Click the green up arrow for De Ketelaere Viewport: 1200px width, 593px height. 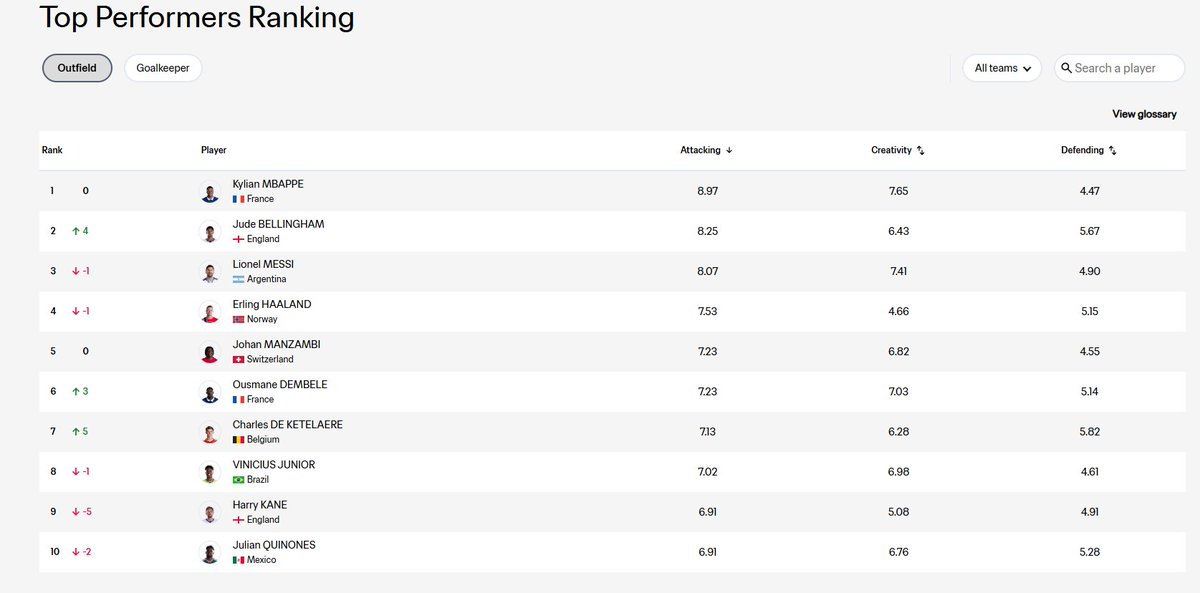75,431
